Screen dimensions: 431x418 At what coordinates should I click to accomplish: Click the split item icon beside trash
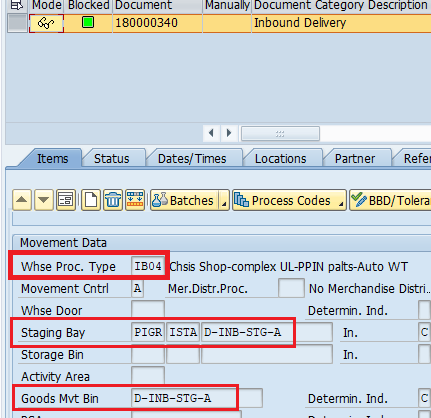point(135,200)
